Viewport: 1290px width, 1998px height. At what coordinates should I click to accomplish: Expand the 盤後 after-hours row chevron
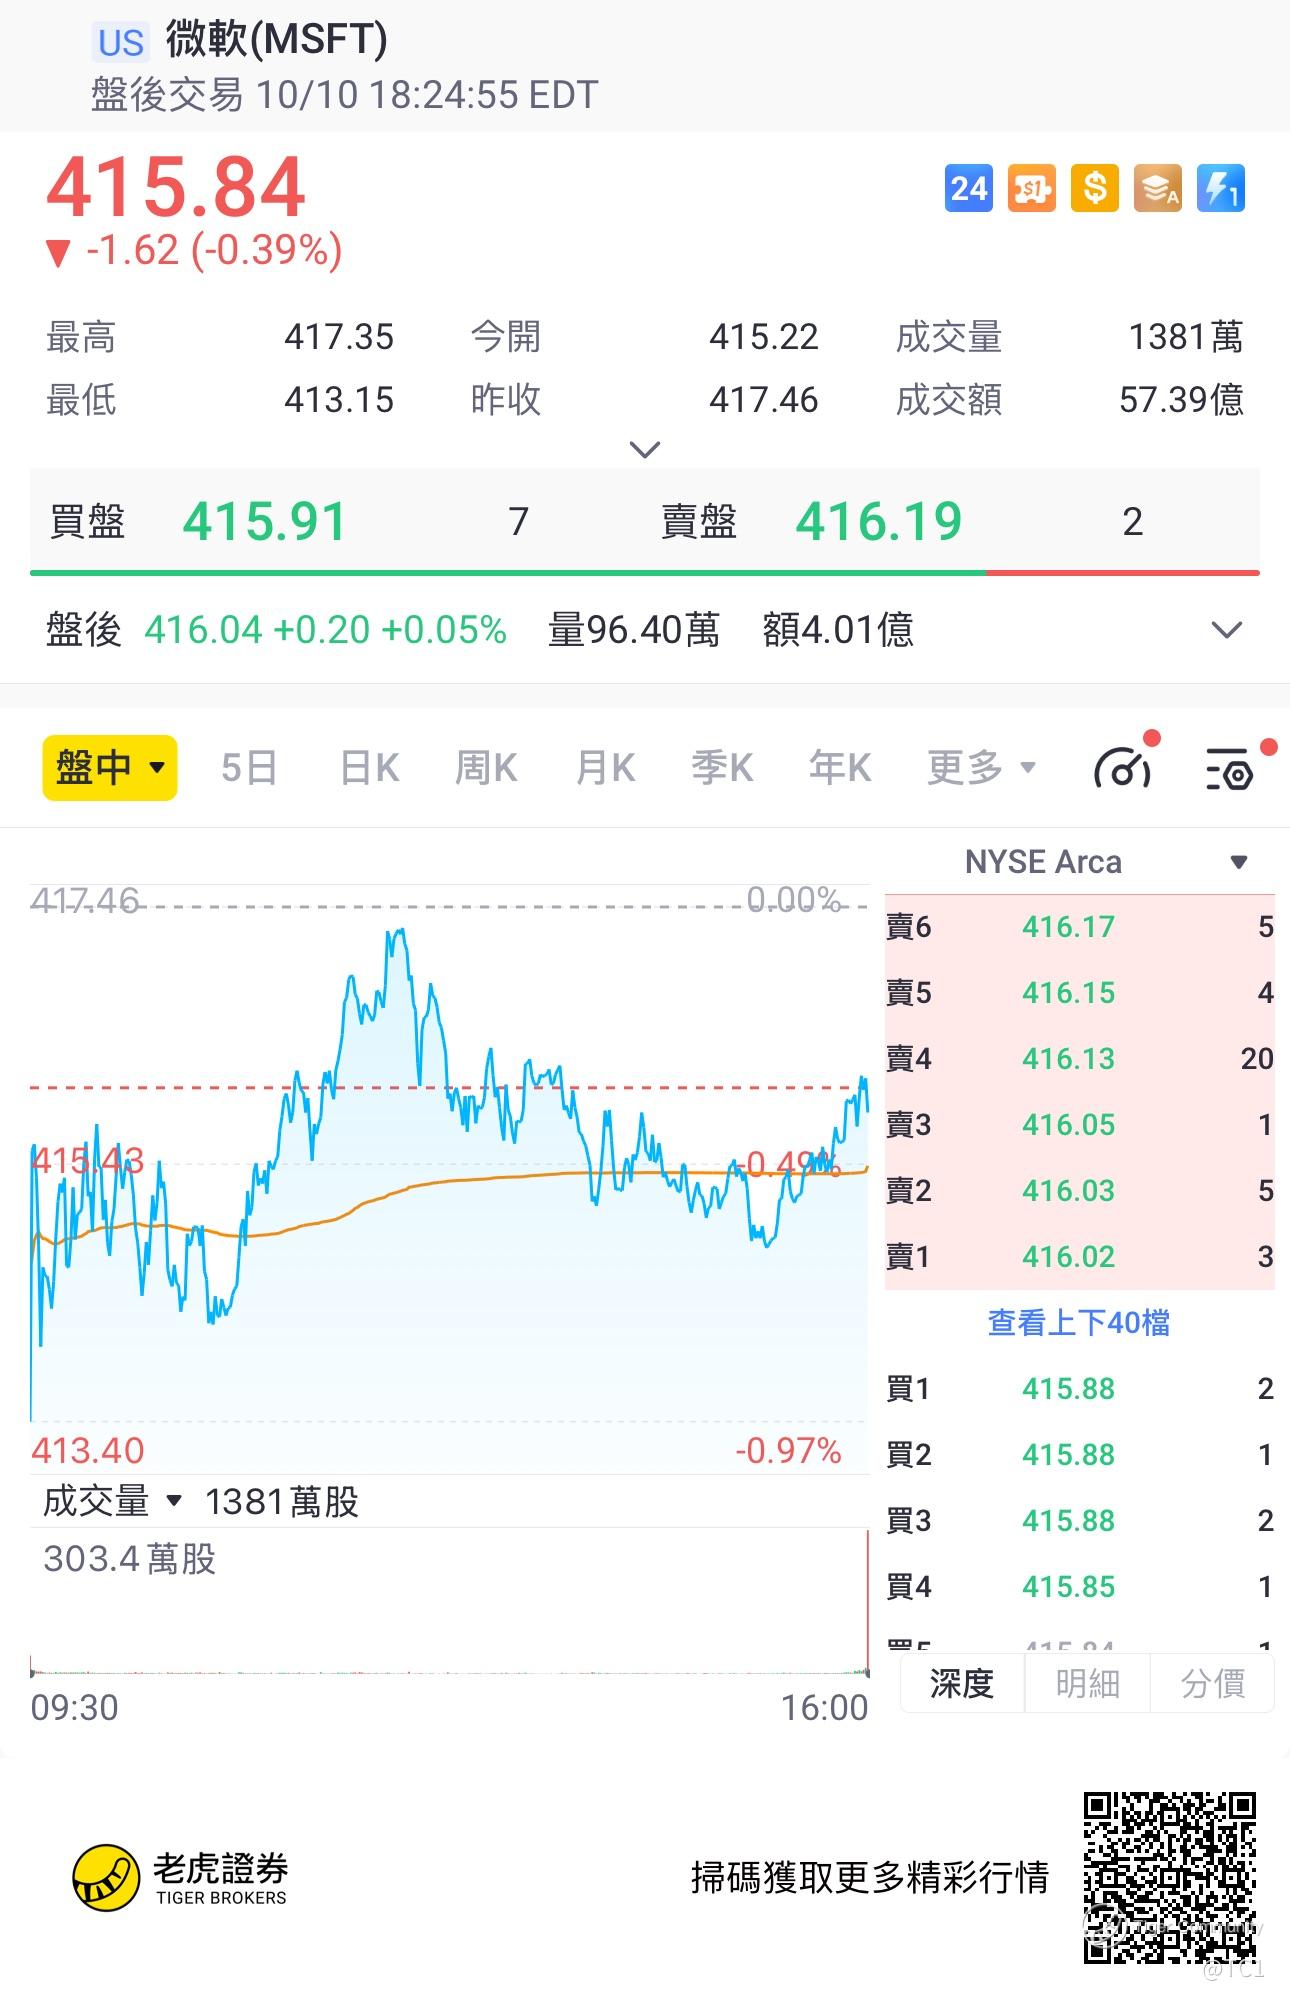(1226, 630)
